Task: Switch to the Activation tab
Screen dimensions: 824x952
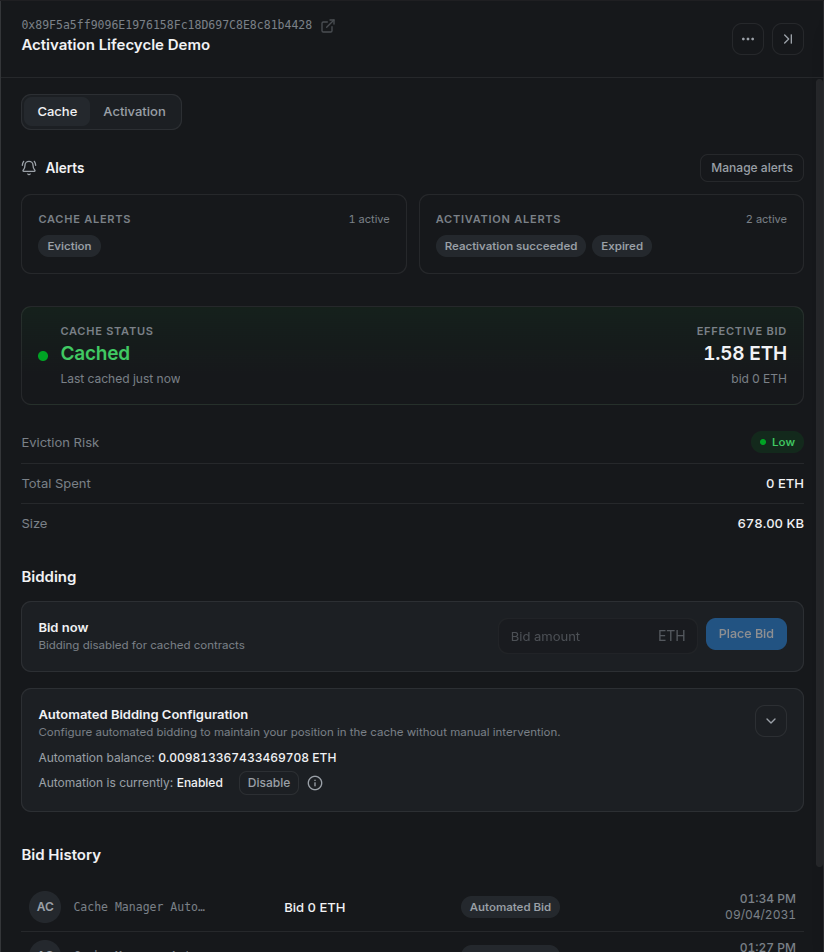Action: [134, 112]
